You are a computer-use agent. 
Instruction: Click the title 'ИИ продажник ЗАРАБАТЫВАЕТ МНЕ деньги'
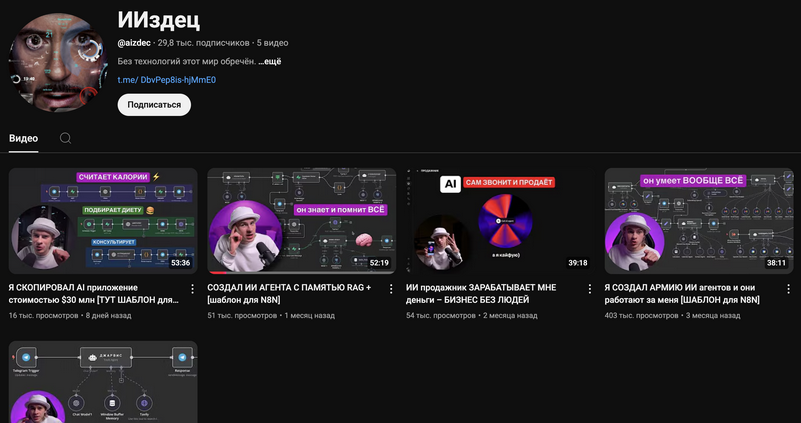click(481, 294)
